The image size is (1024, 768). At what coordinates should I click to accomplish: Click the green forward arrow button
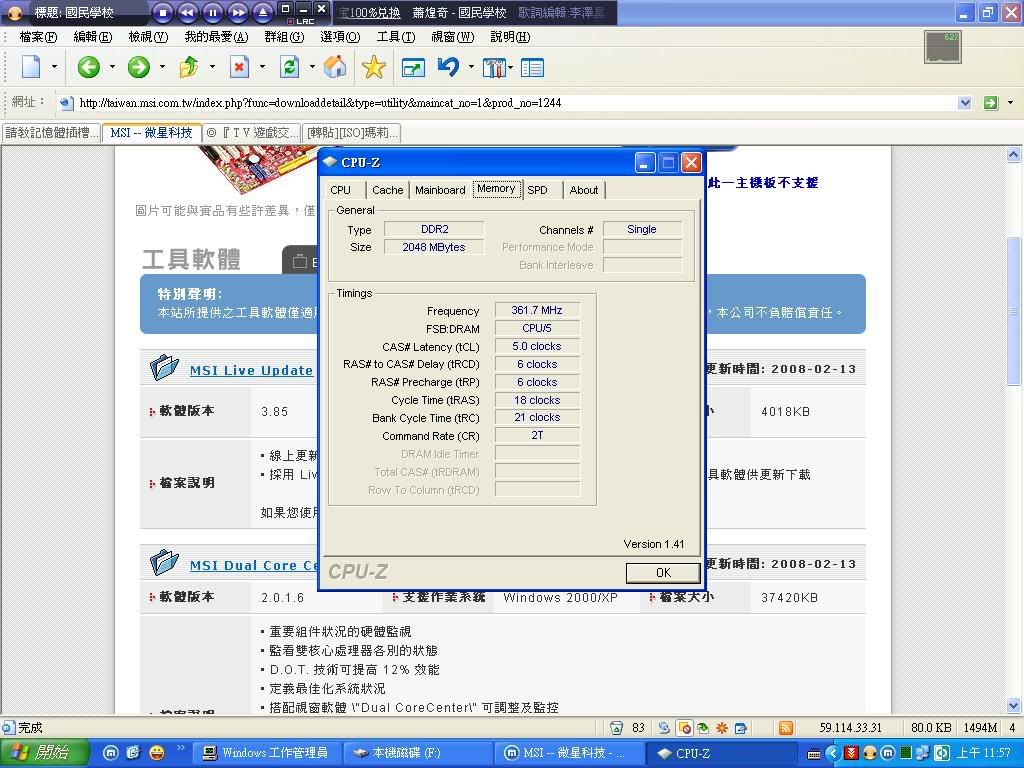(139, 67)
